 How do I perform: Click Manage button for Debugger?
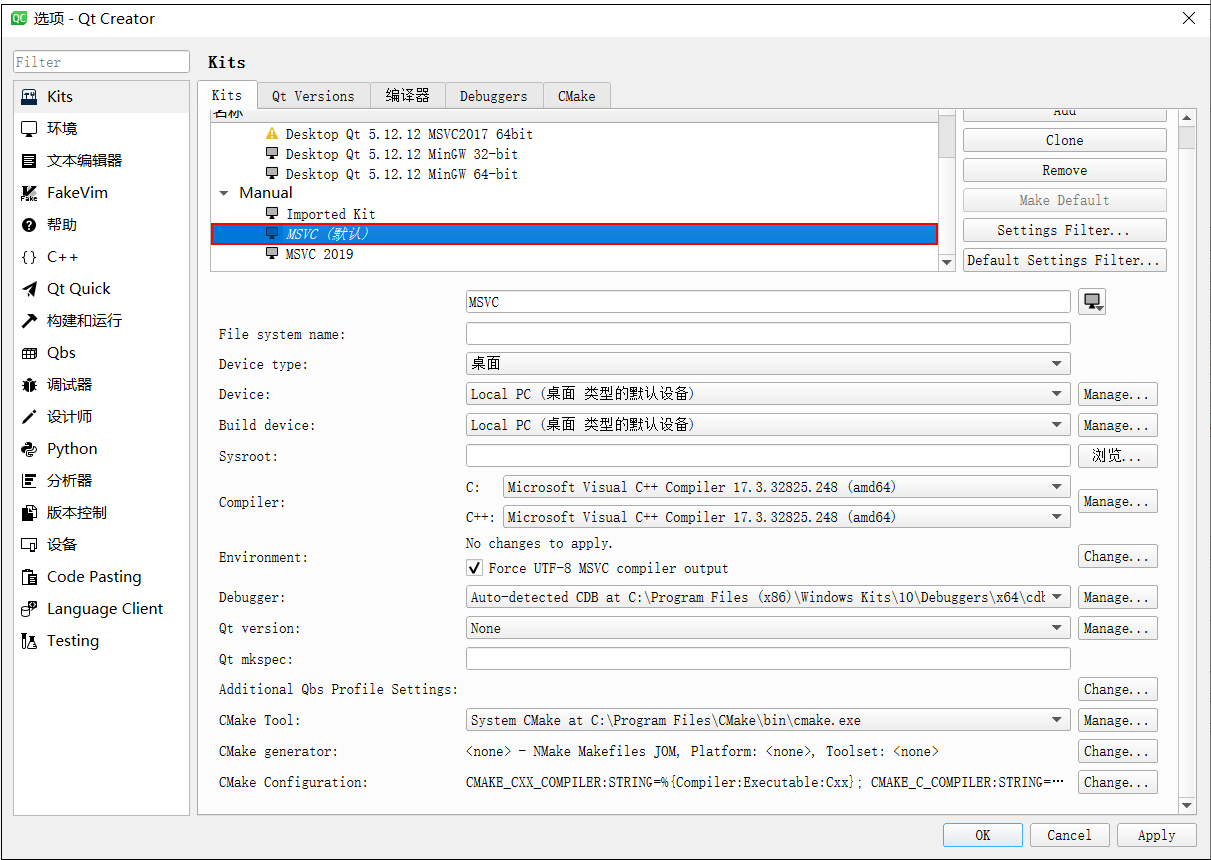point(1118,597)
